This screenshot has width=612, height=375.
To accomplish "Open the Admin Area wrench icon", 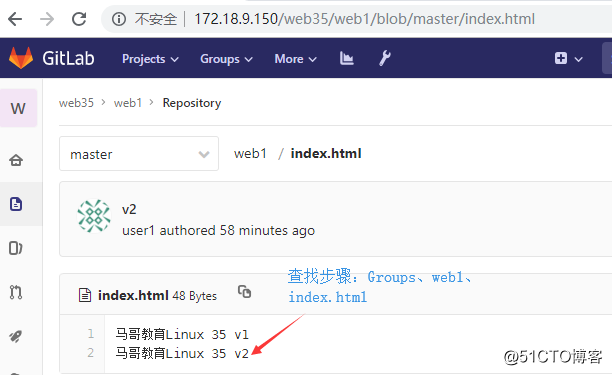I will [x=385, y=59].
